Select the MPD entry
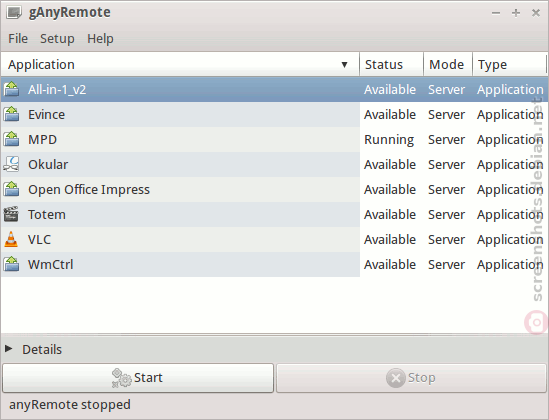The height and width of the screenshot is (420, 549). tap(42, 139)
